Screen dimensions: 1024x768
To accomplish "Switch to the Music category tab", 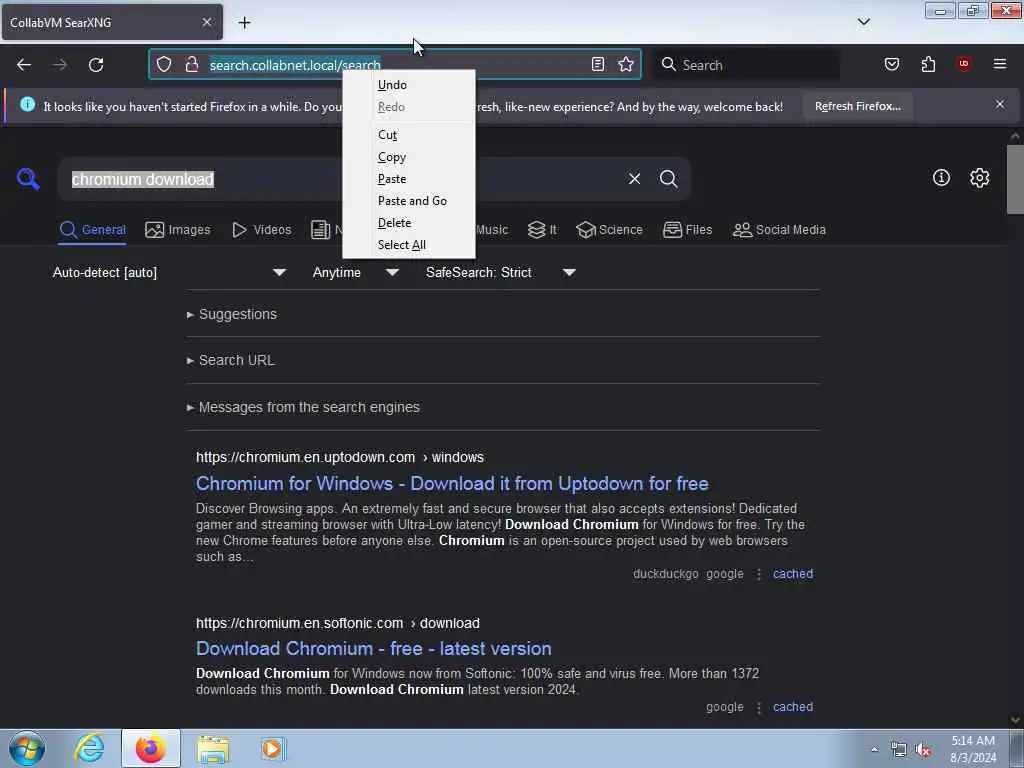I will point(492,230).
